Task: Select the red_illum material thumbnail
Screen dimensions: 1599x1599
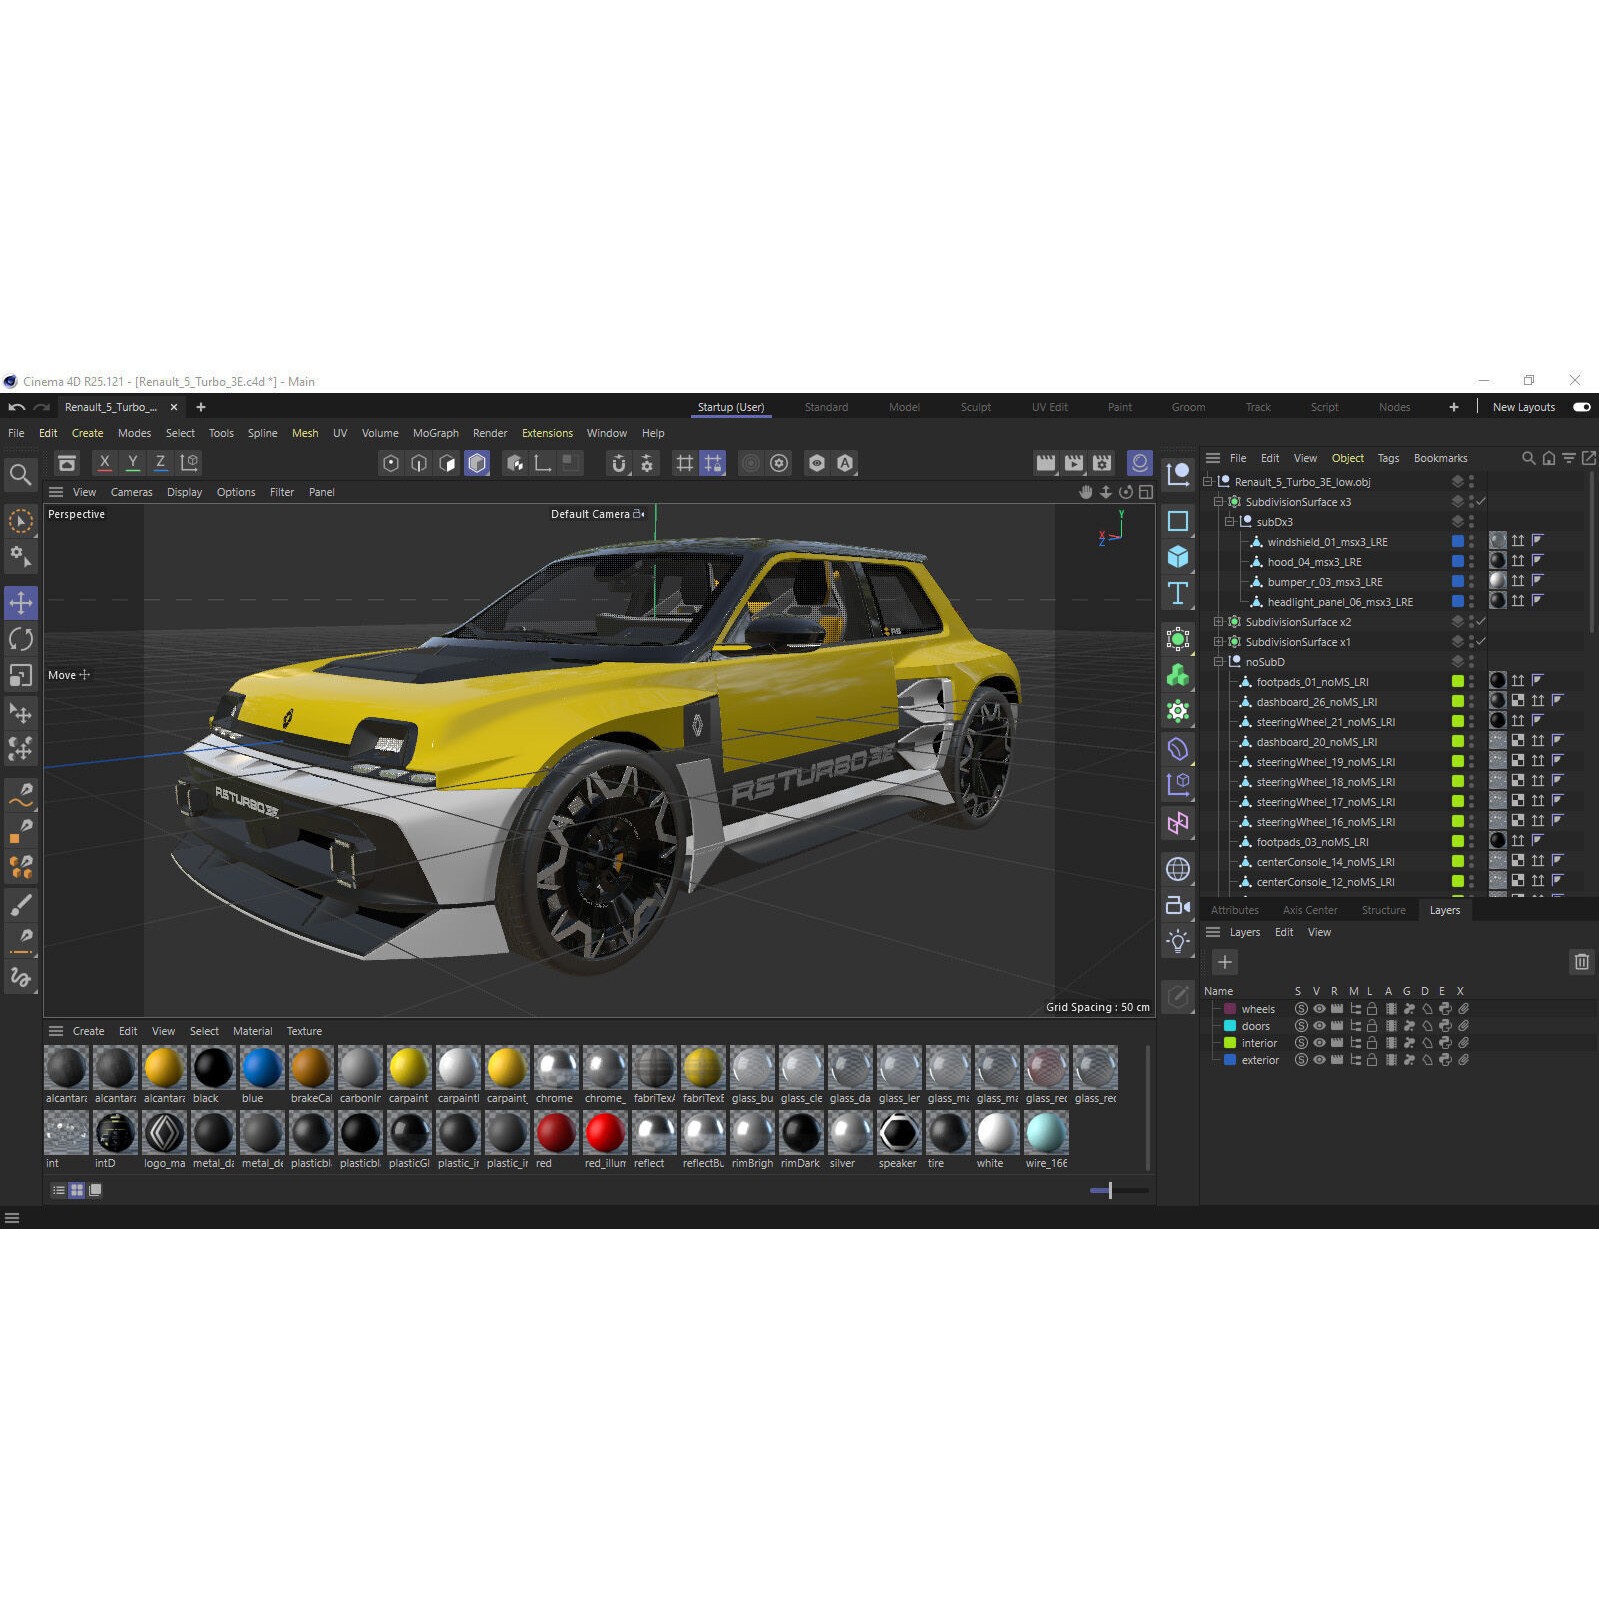Action: click(x=605, y=1133)
